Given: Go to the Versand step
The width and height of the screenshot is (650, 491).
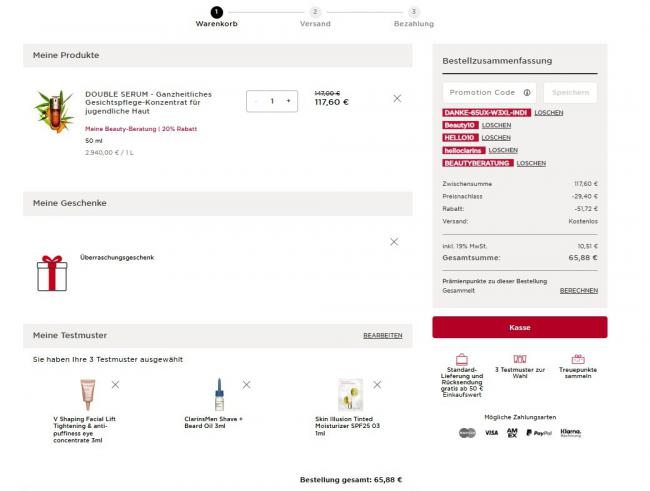Looking at the screenshot, I should pyautogui.click(x=315, y=13).
